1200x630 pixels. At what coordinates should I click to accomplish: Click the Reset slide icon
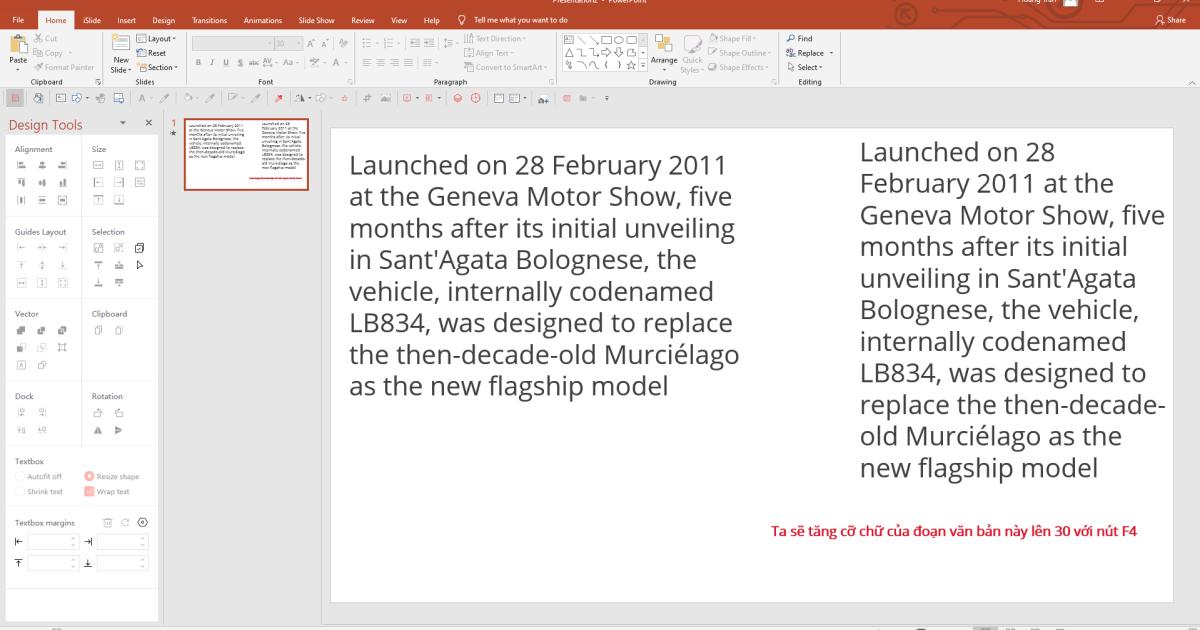tap(142, 53)
